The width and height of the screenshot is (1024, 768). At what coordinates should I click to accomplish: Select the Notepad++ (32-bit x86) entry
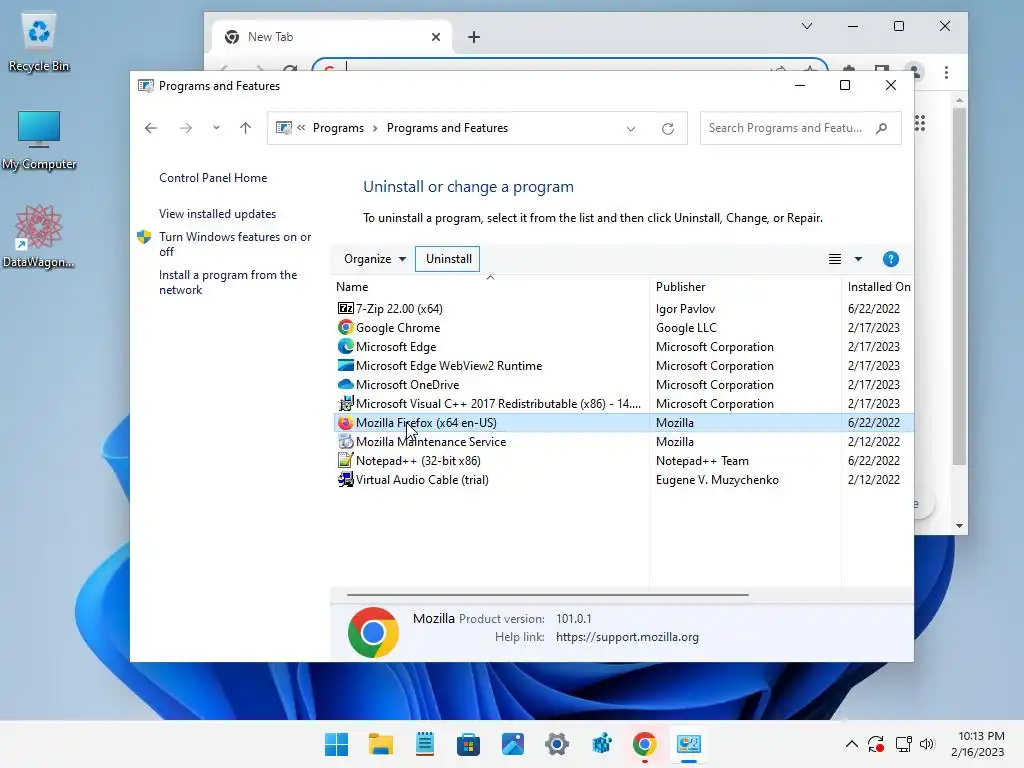(418, 460)
